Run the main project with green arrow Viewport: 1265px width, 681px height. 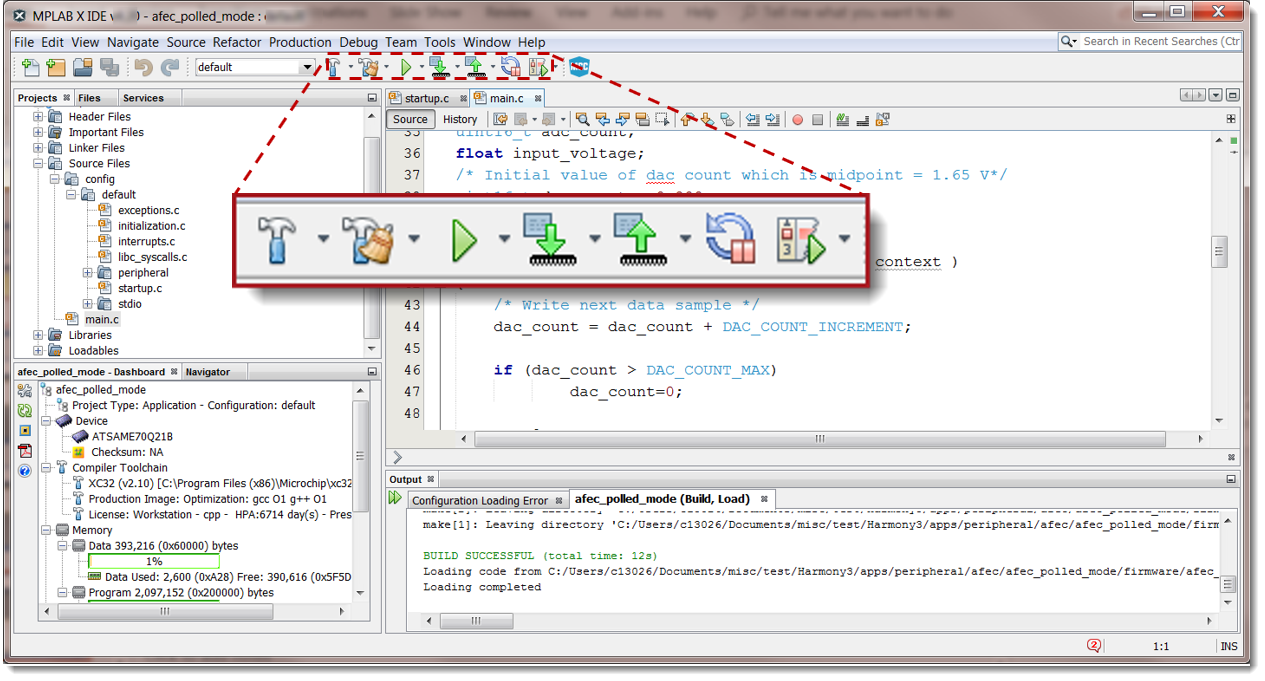tap(406, 66)
